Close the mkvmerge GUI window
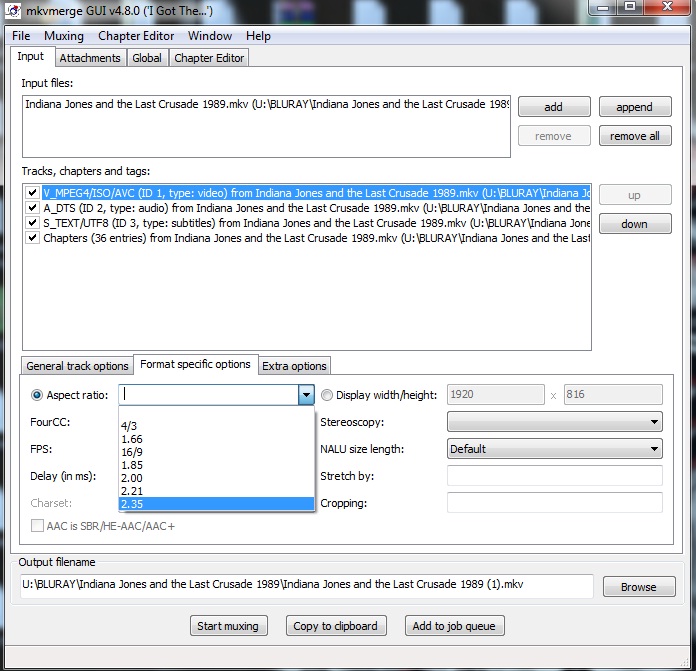Viewport: 696px width, 671px height. point(667,7)
